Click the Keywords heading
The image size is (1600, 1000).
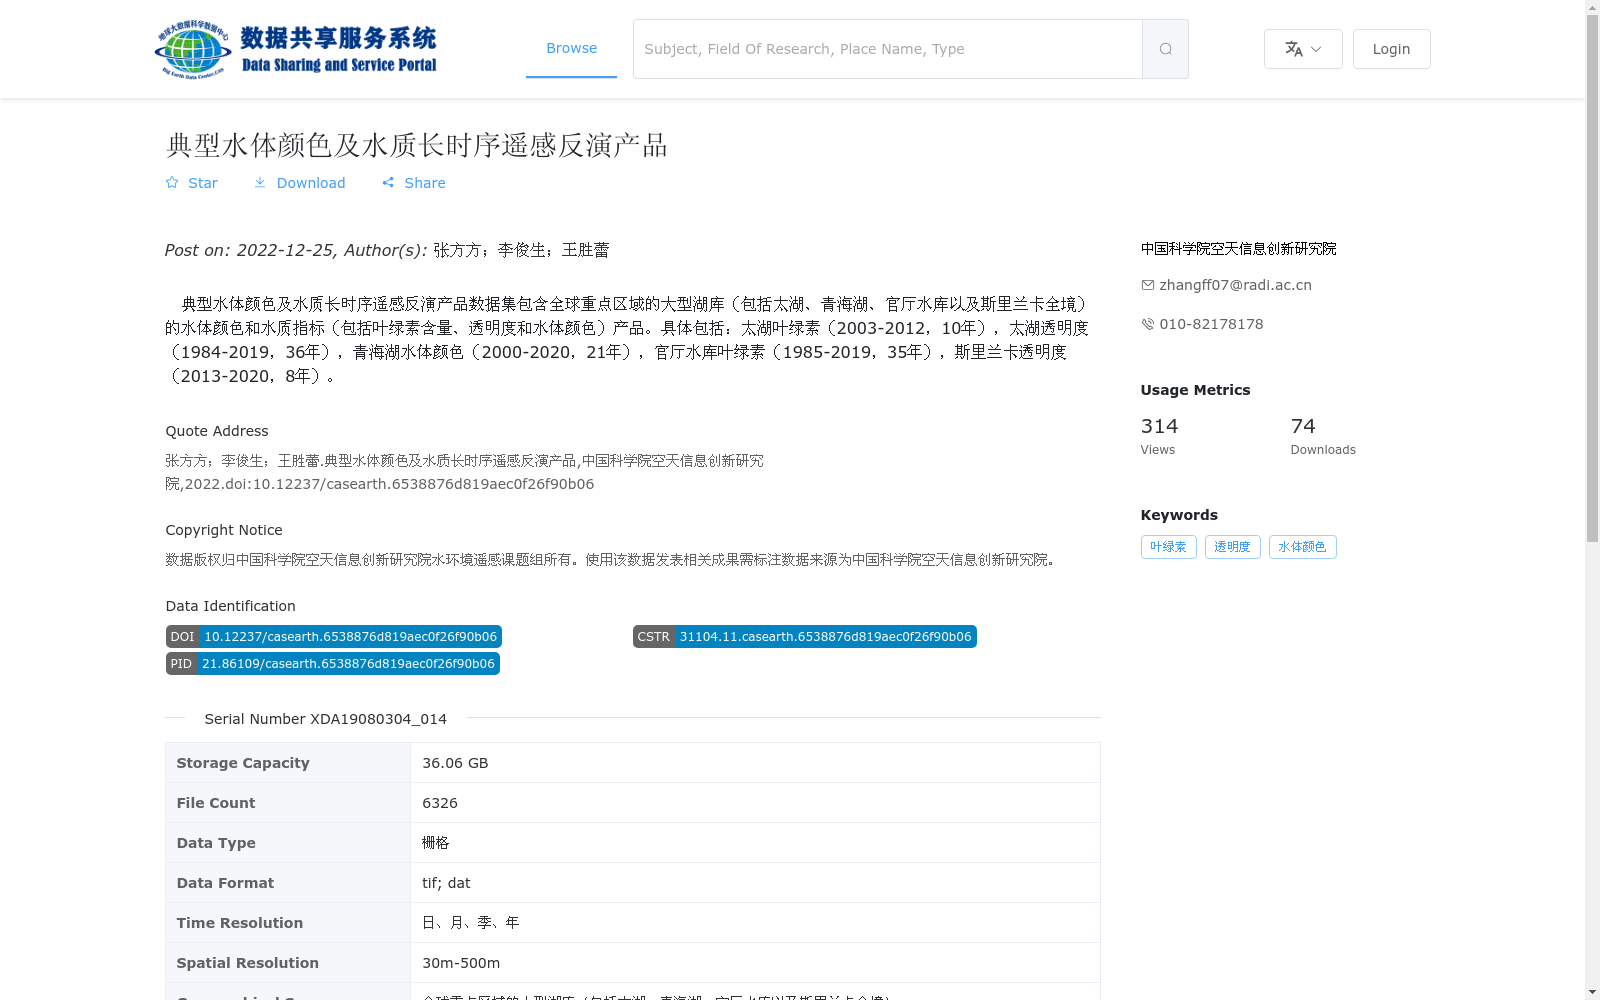click(1179, 515)
